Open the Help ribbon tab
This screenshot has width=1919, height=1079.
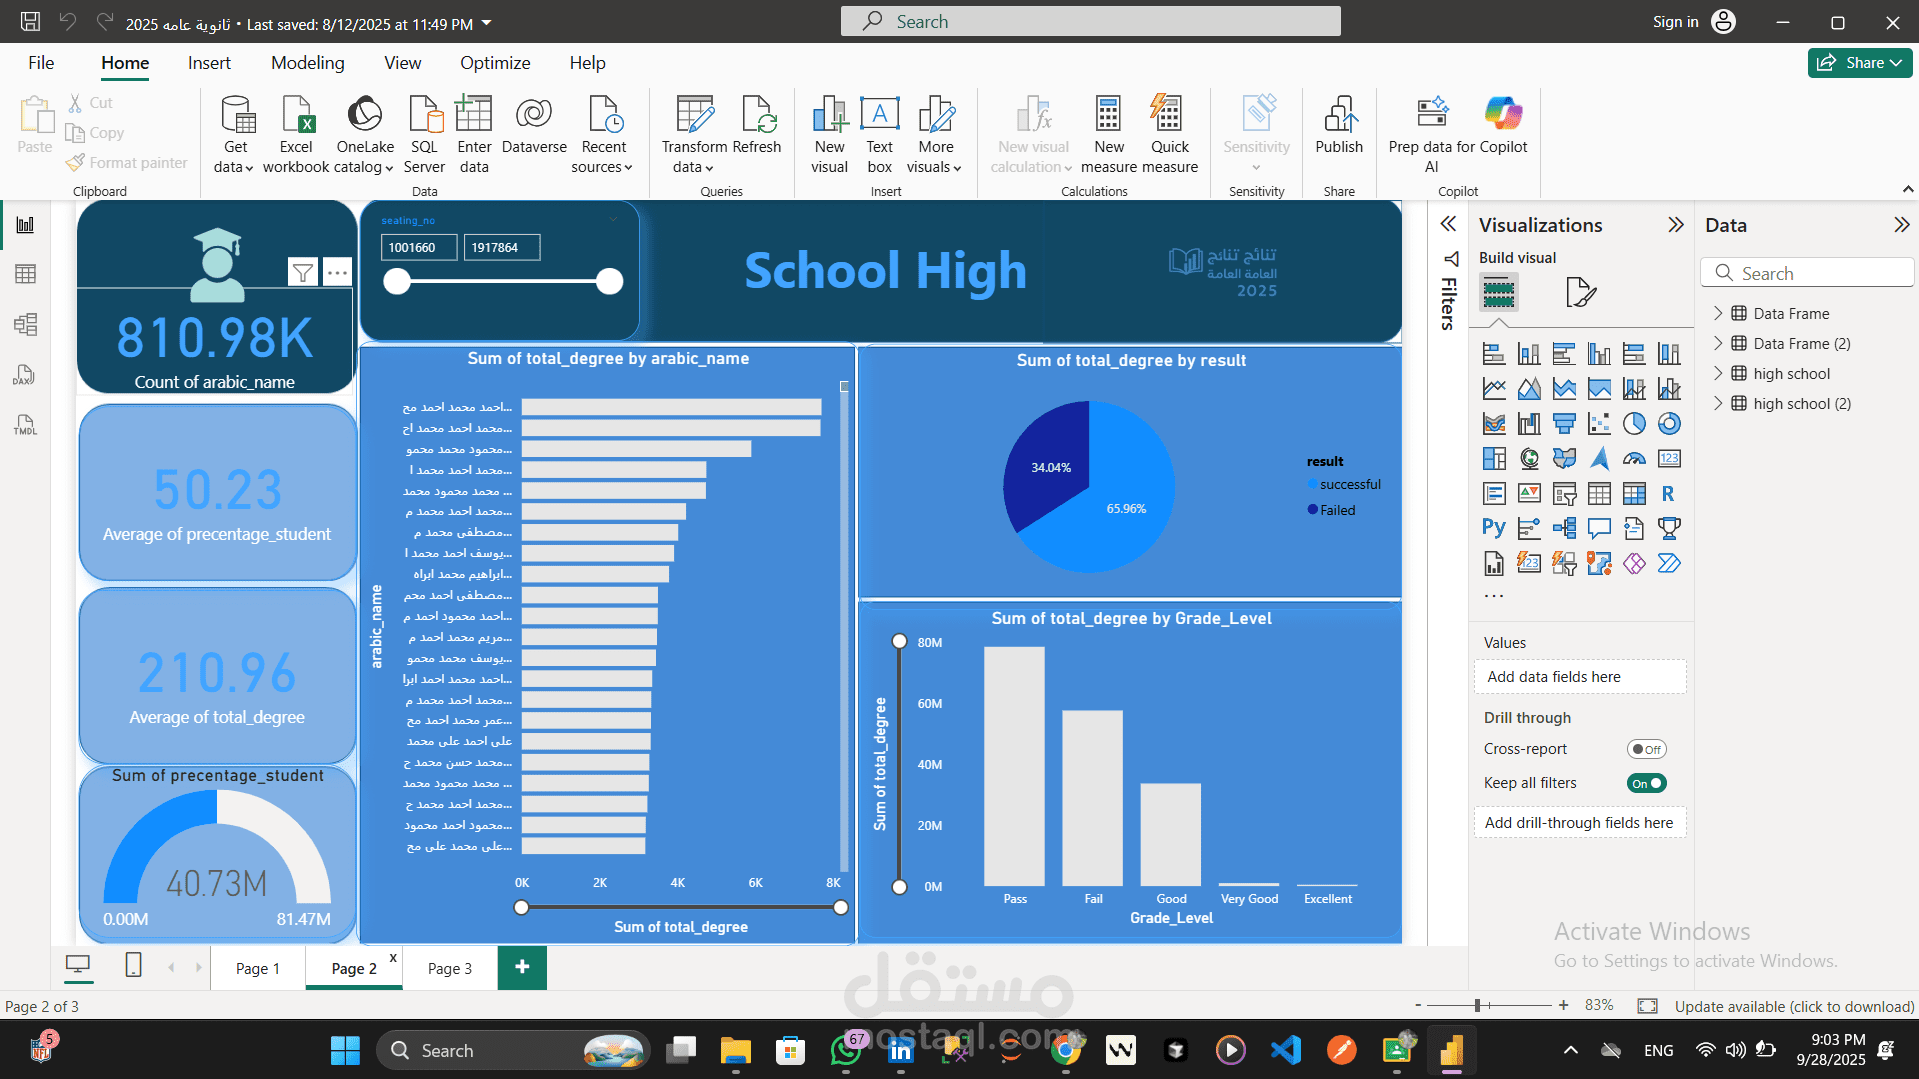point(587,63)
